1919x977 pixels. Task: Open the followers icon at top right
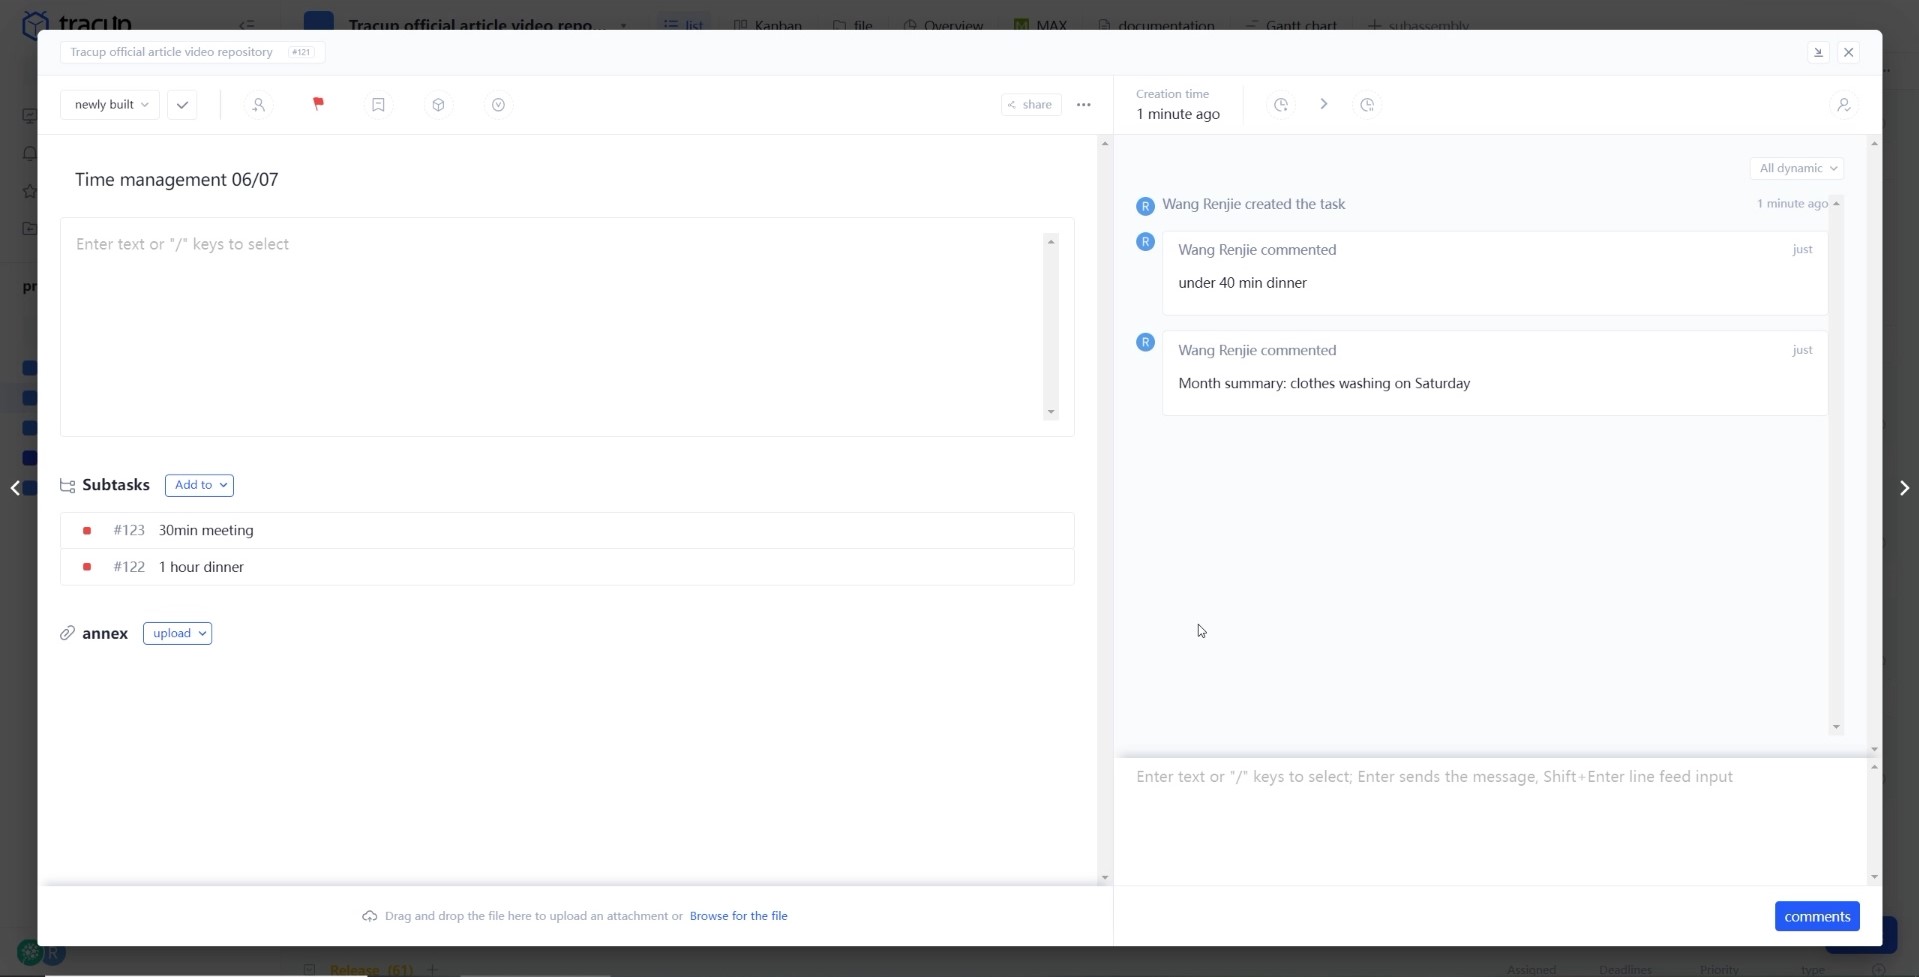coord(1843,105)
